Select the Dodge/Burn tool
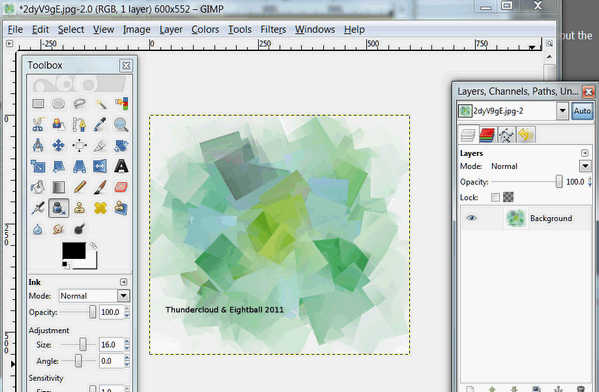This screenshot has width=599, height=392. 79,229
